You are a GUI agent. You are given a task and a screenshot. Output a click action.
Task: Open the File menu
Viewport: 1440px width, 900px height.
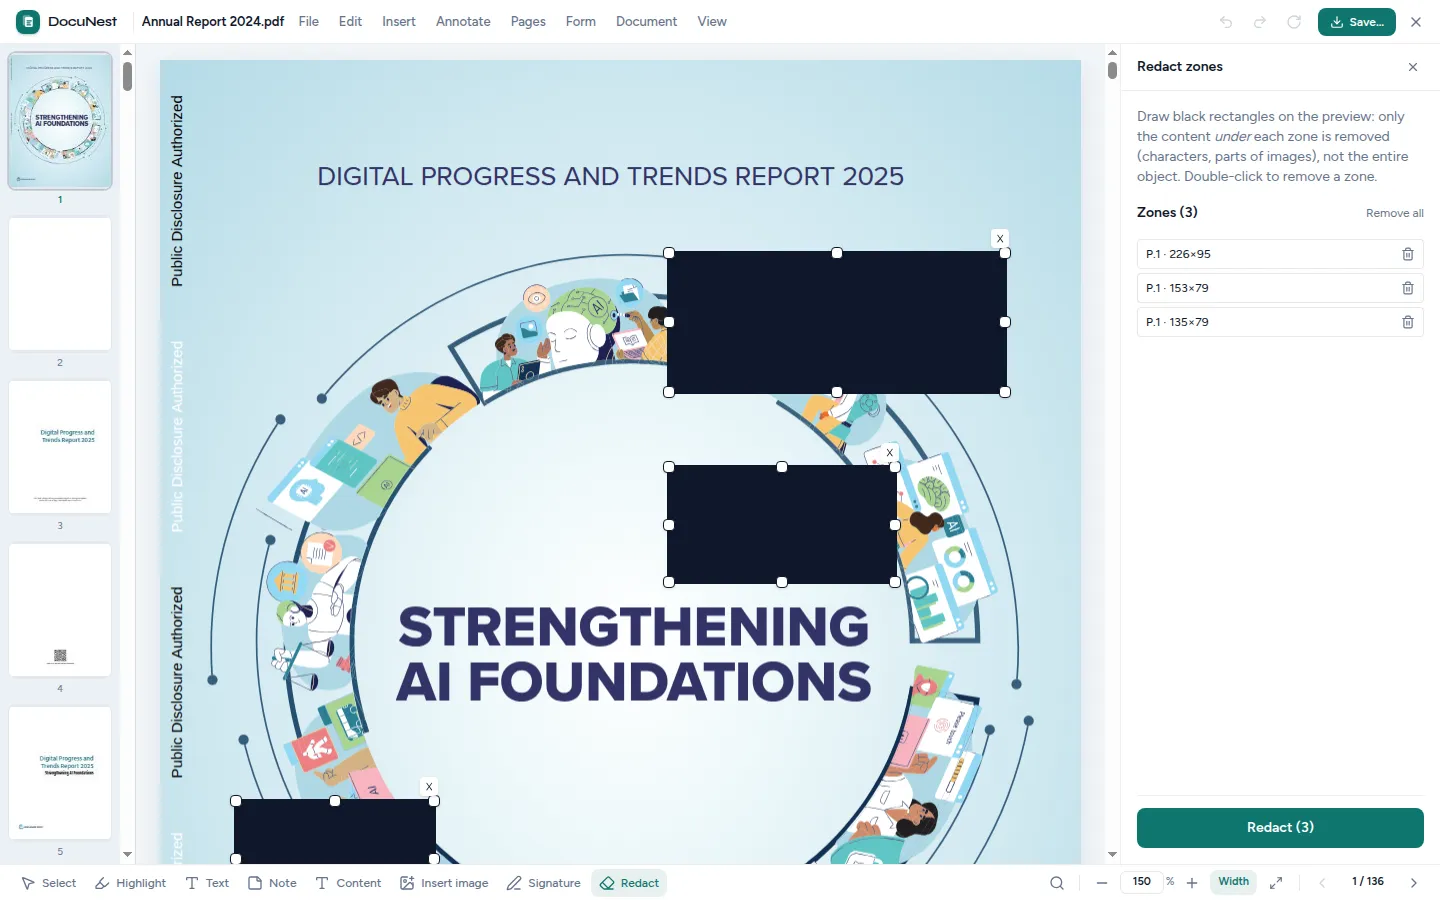pyautogui.click(x=309, y=22)
